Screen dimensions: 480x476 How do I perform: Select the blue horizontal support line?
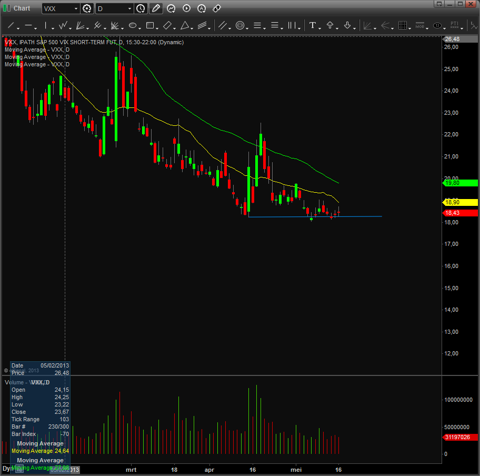pyautogui.click(x=315, y=217)
